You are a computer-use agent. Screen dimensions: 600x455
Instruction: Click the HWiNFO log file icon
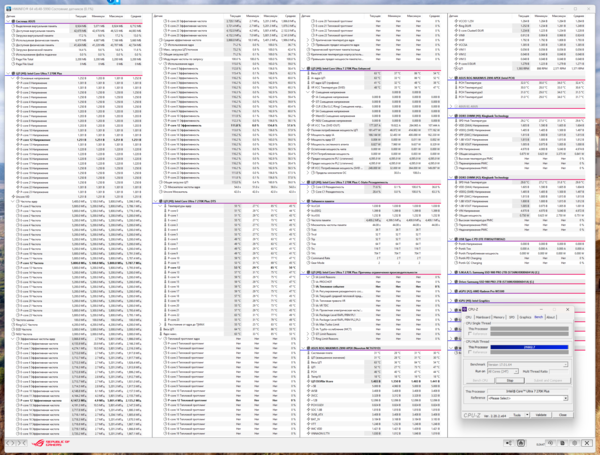[x=562, y=443]
